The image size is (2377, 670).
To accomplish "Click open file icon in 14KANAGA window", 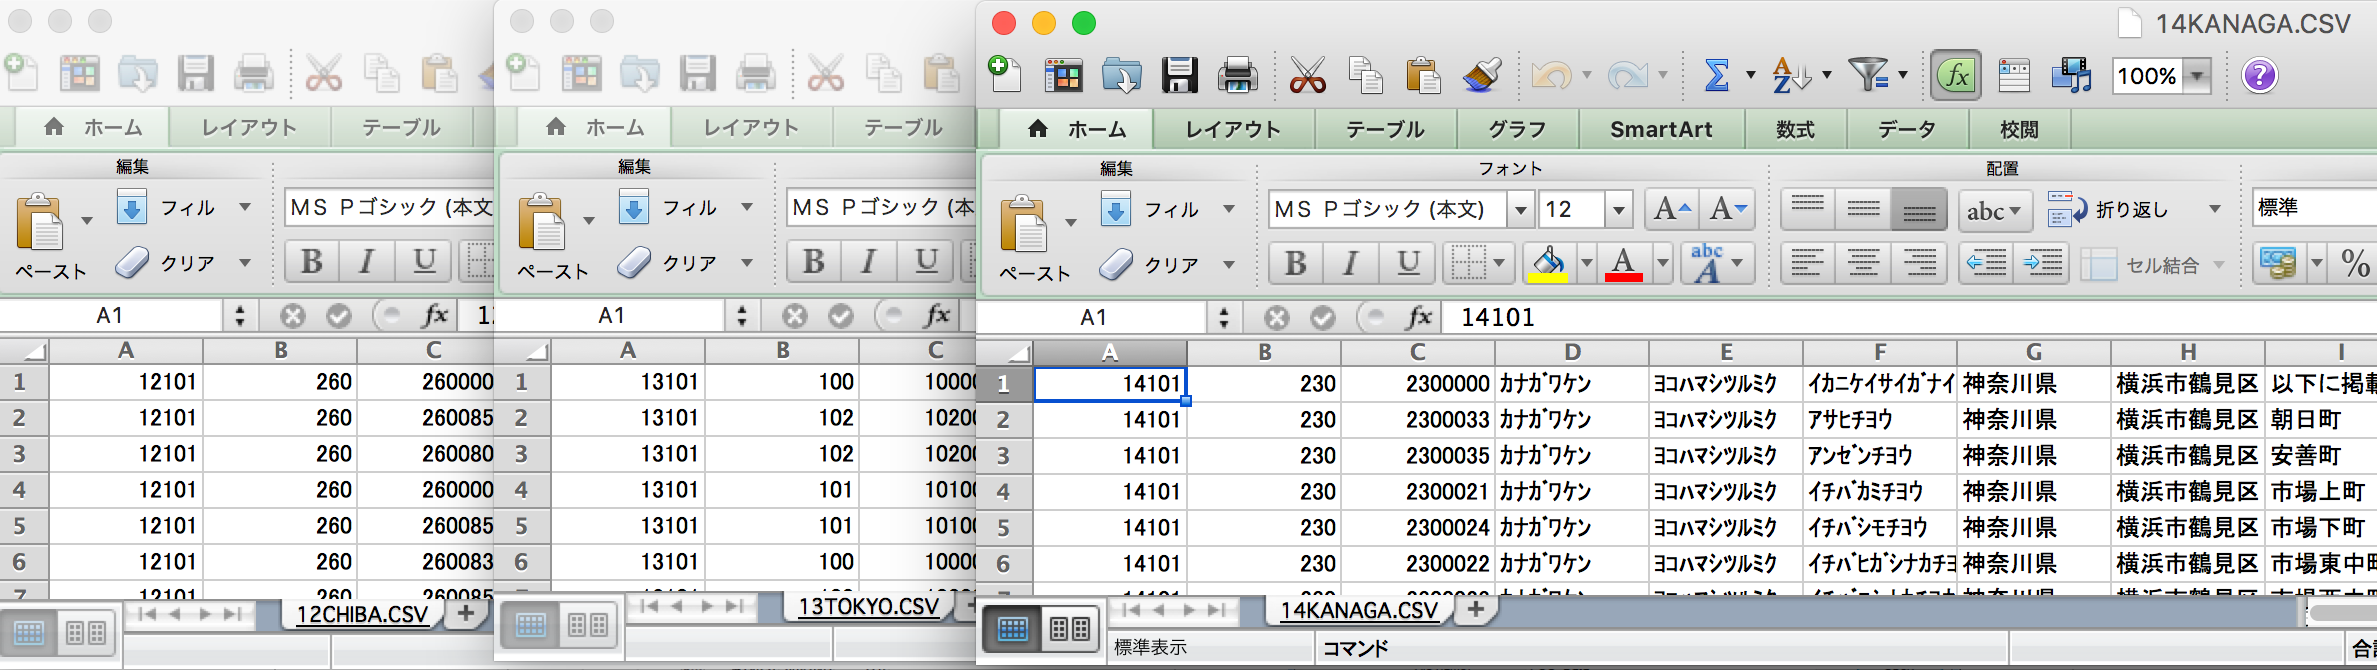I will (1122, 75).
